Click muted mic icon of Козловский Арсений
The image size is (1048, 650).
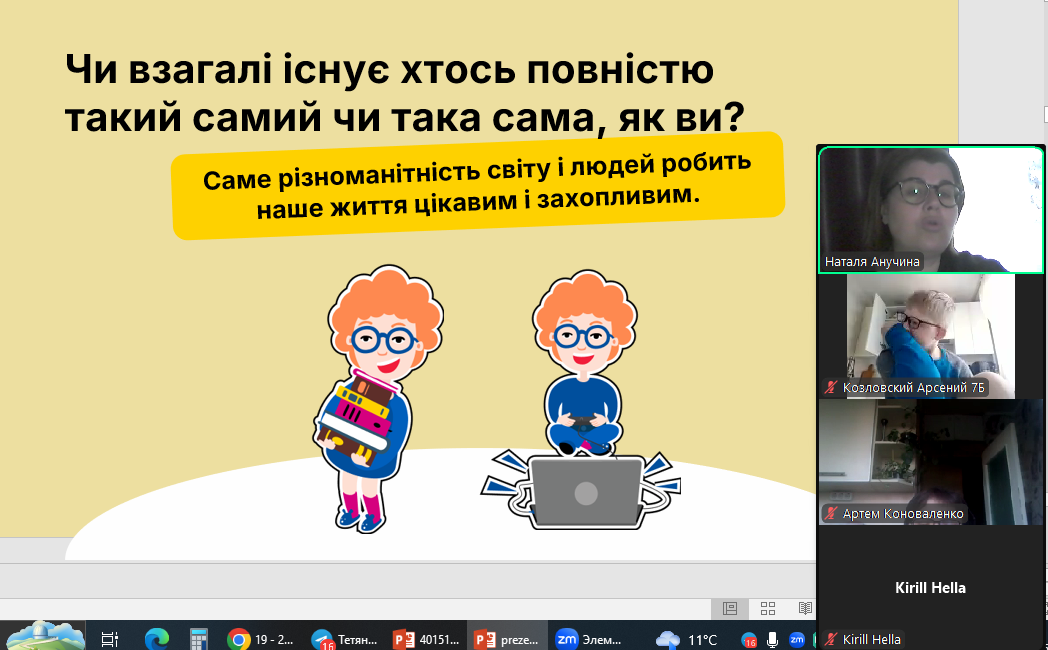tap(832, 387)
